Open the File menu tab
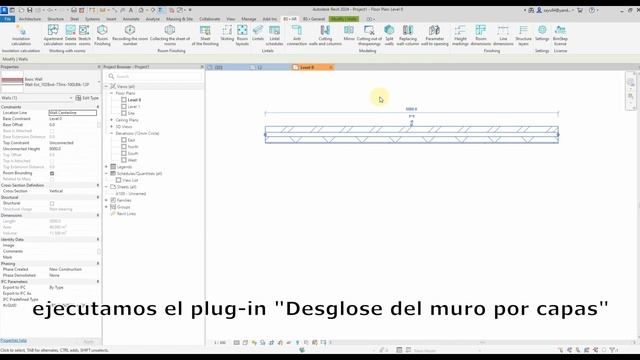 click(8, 19)
